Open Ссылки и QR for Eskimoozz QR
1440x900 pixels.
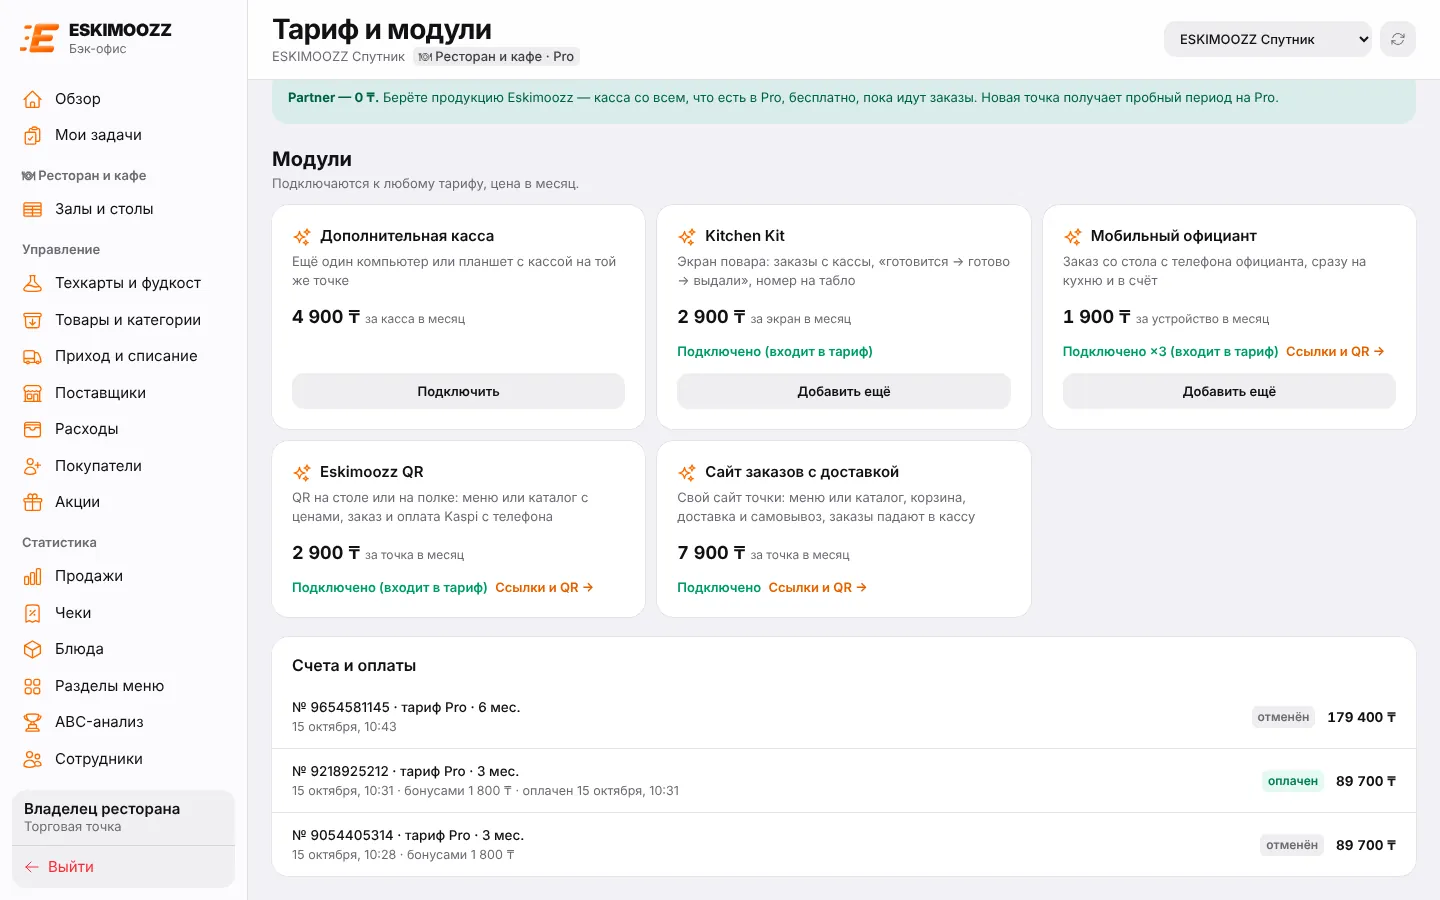[x=544, y=587]
